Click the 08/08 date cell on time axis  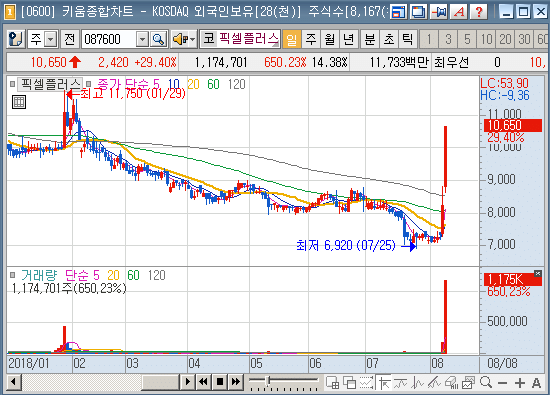point(503,363)
